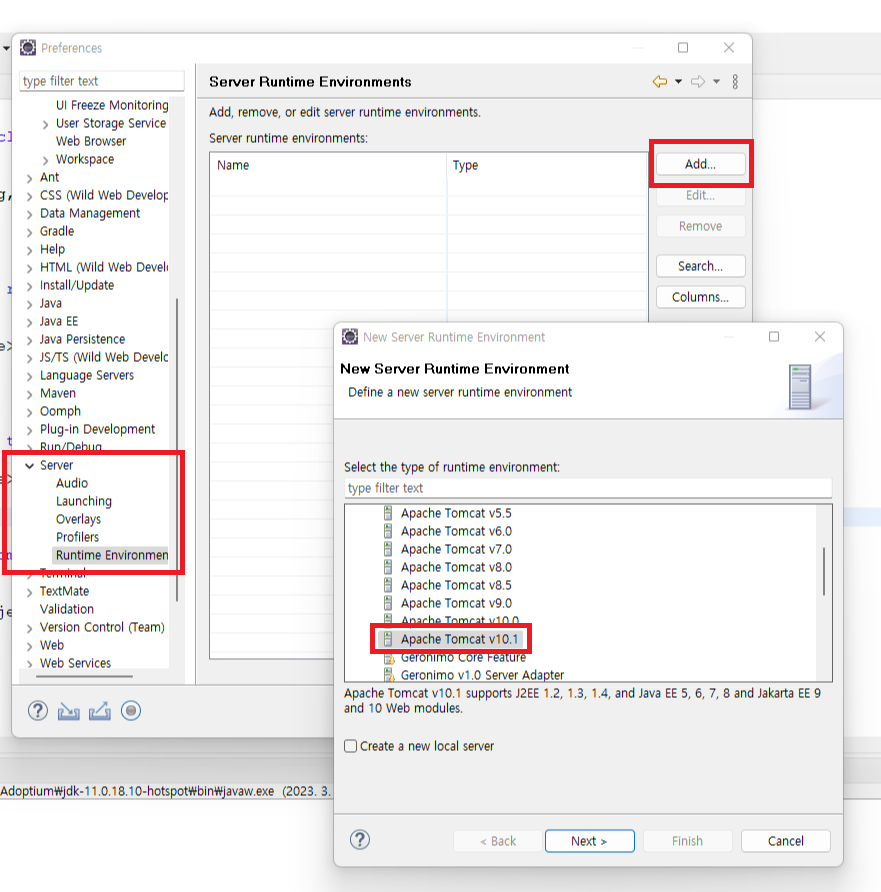Expand the User Storage Service node
Image resolution: width=881 pixels, height=892 pixels.
tap(46, 124)
